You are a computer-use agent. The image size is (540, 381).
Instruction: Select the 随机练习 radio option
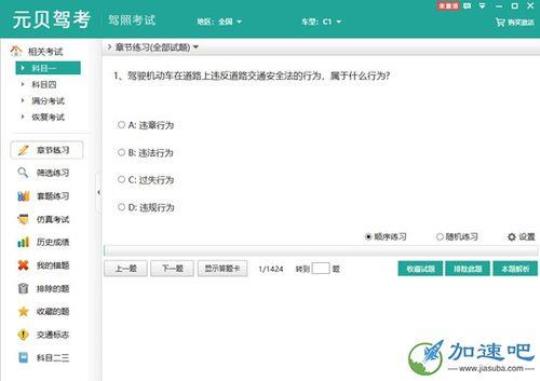(x=457, y=237)
